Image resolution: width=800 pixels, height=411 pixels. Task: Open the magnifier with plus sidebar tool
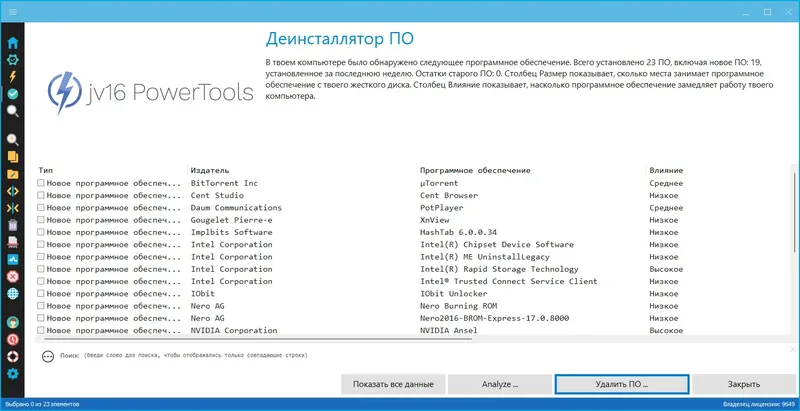(13, 139)
